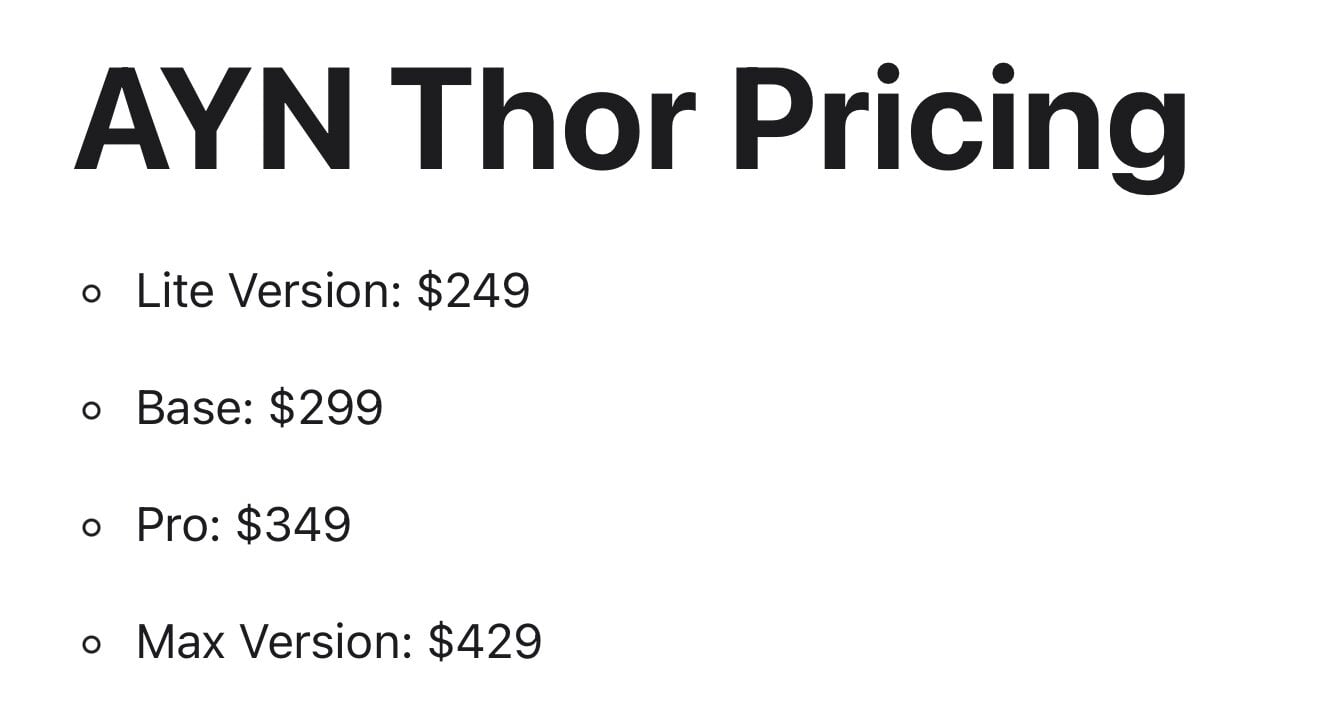Viewport: 1320px width, 723px height.
Task: Select the $429 price text
Action: point(485,642)
